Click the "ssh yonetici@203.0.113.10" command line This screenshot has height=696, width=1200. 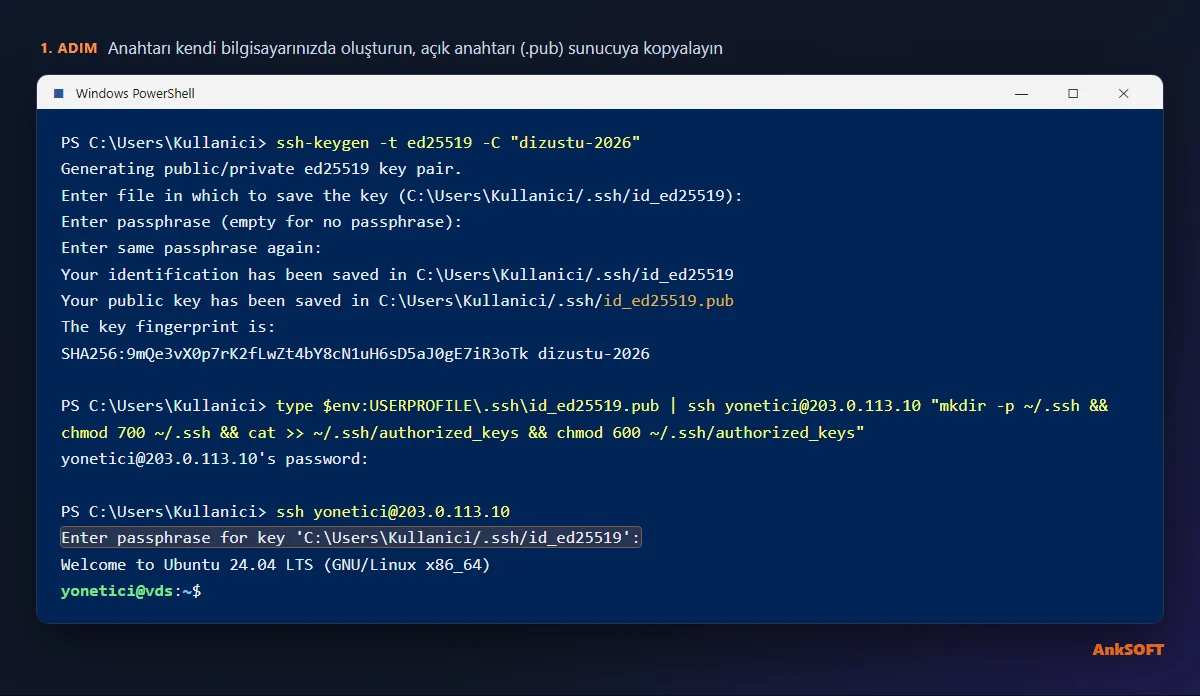(x=285, y=512)
